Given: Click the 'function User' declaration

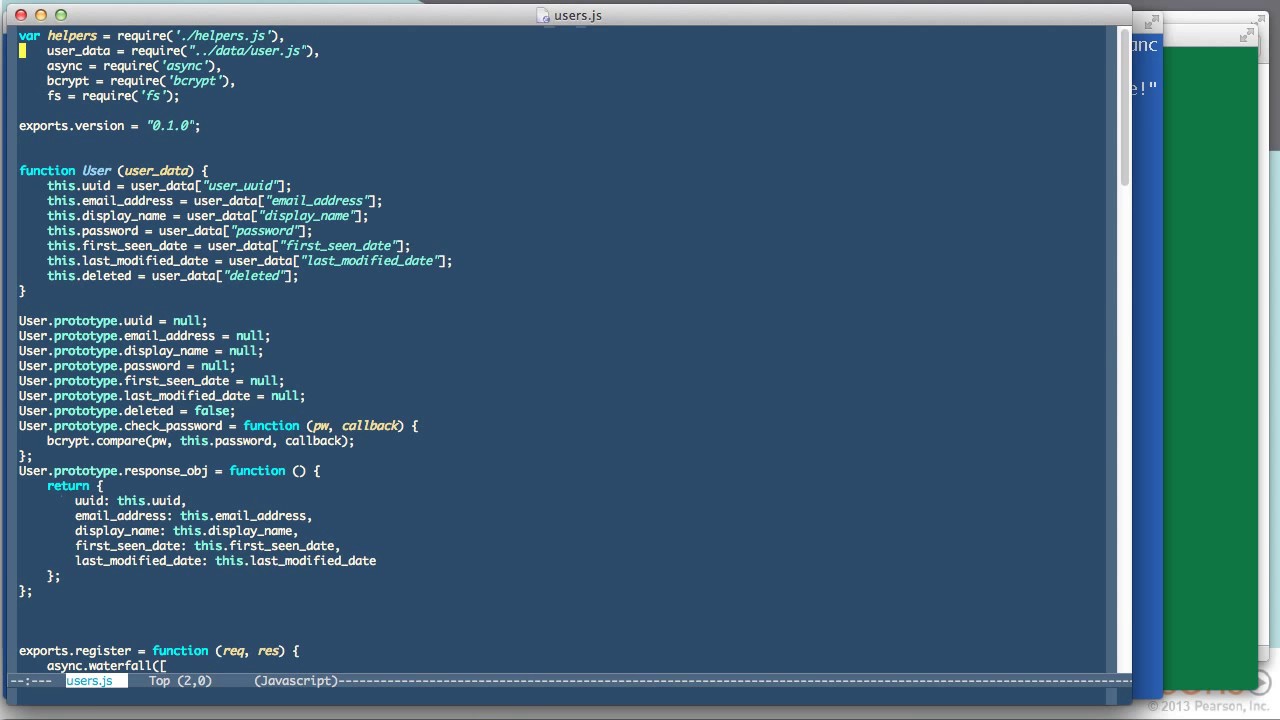Looking at the screenshot, I should 114,171.
